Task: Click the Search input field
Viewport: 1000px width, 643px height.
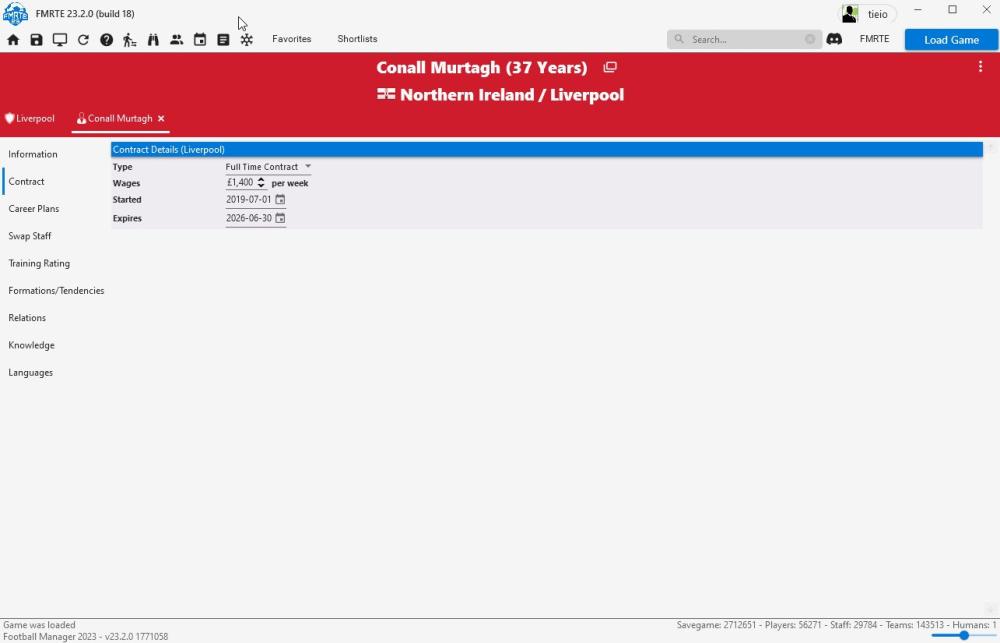Action: click(x=744, y=39)
